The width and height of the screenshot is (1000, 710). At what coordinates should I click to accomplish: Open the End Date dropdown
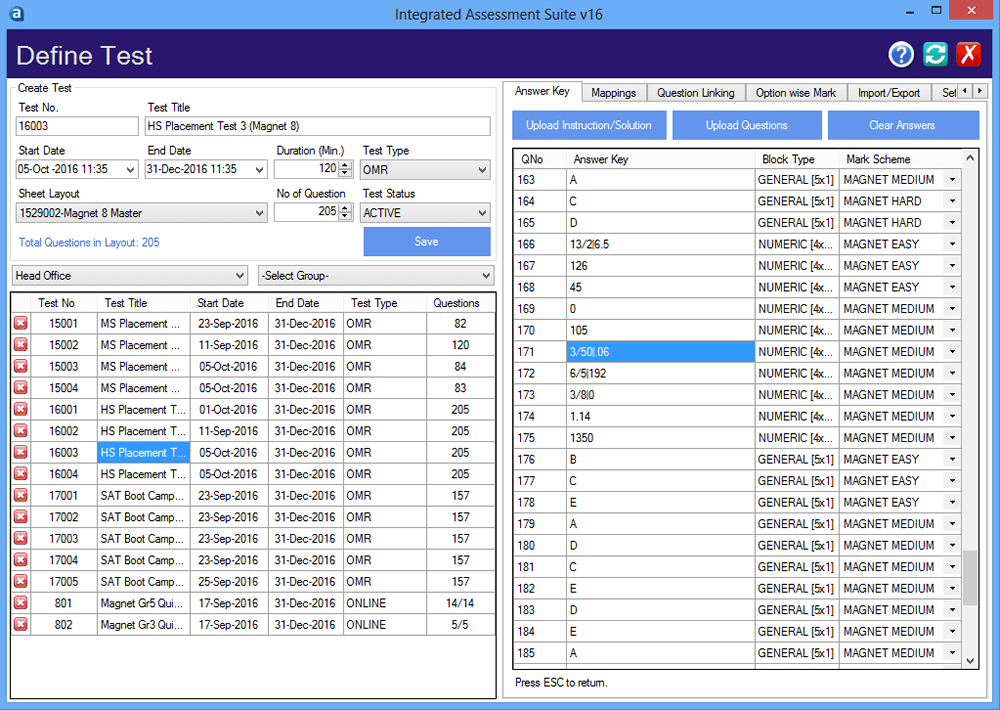tap(259, 170)
